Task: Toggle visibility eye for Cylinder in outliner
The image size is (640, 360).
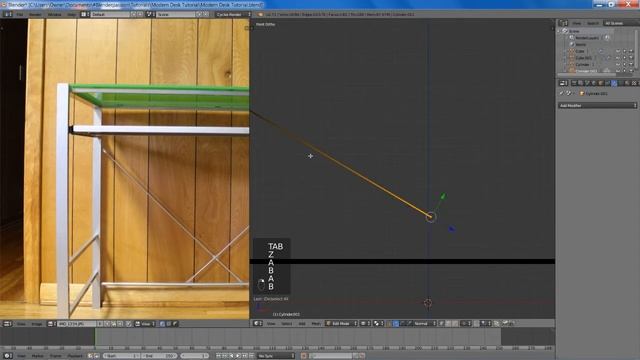Action: tap(618, 64)
